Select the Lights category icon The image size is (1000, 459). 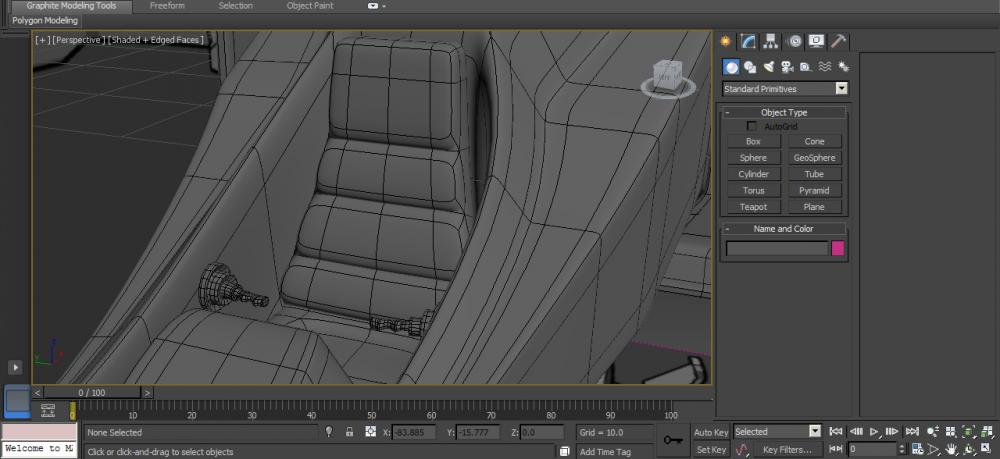[x=769, y=67]
